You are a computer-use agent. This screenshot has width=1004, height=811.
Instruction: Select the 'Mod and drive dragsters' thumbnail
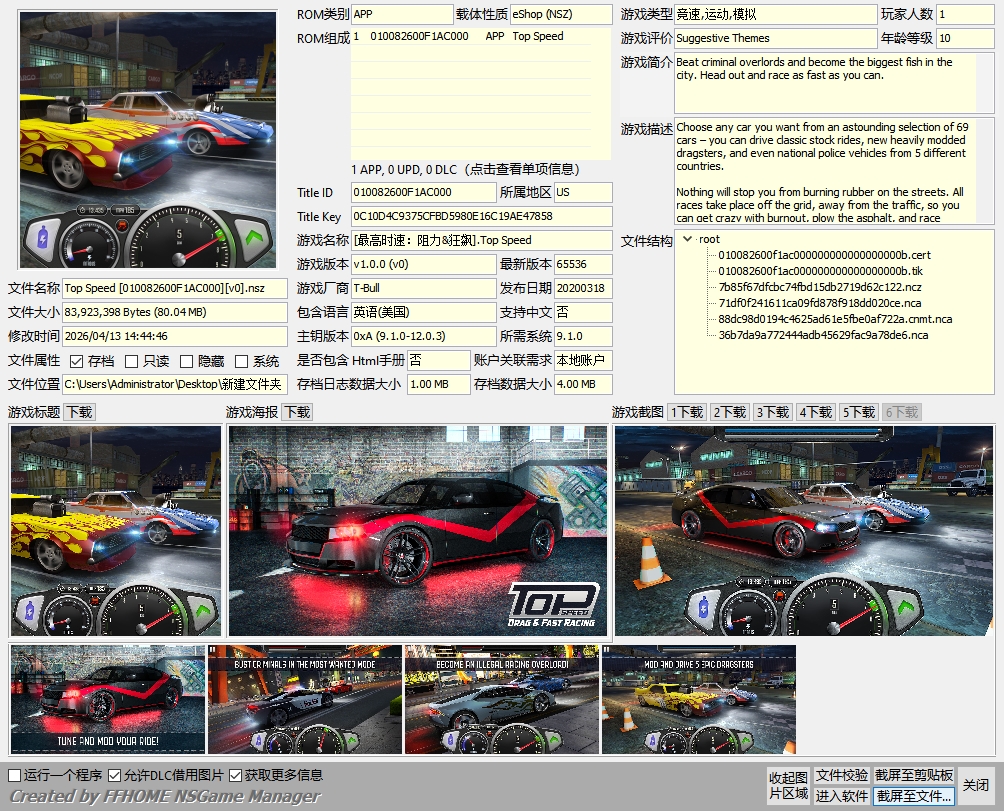(698, 699)
